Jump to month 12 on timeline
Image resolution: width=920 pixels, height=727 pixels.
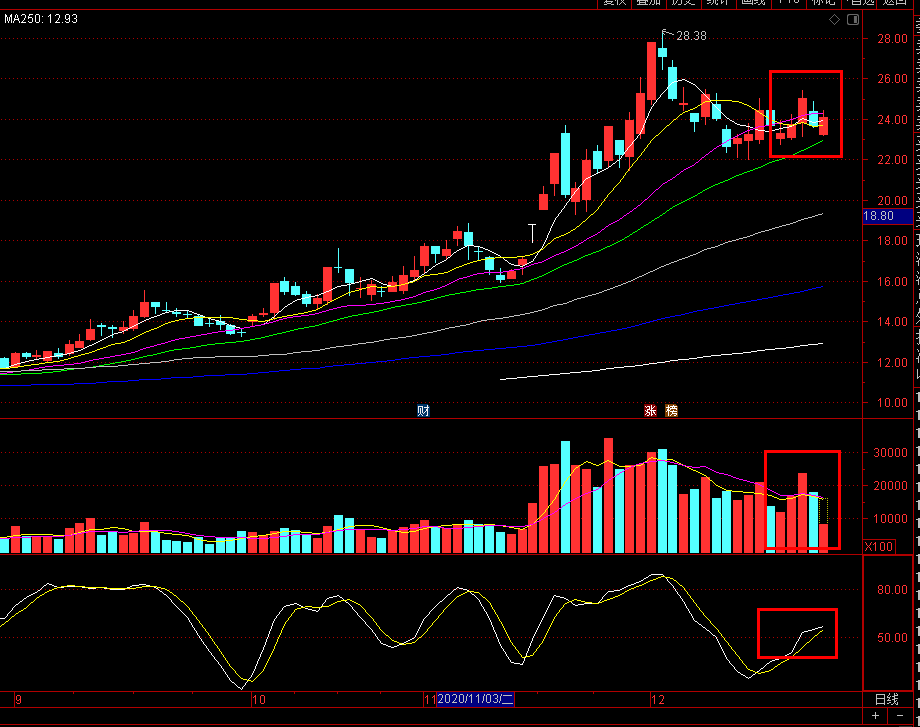pyautogui.click(x=658, y=699)
